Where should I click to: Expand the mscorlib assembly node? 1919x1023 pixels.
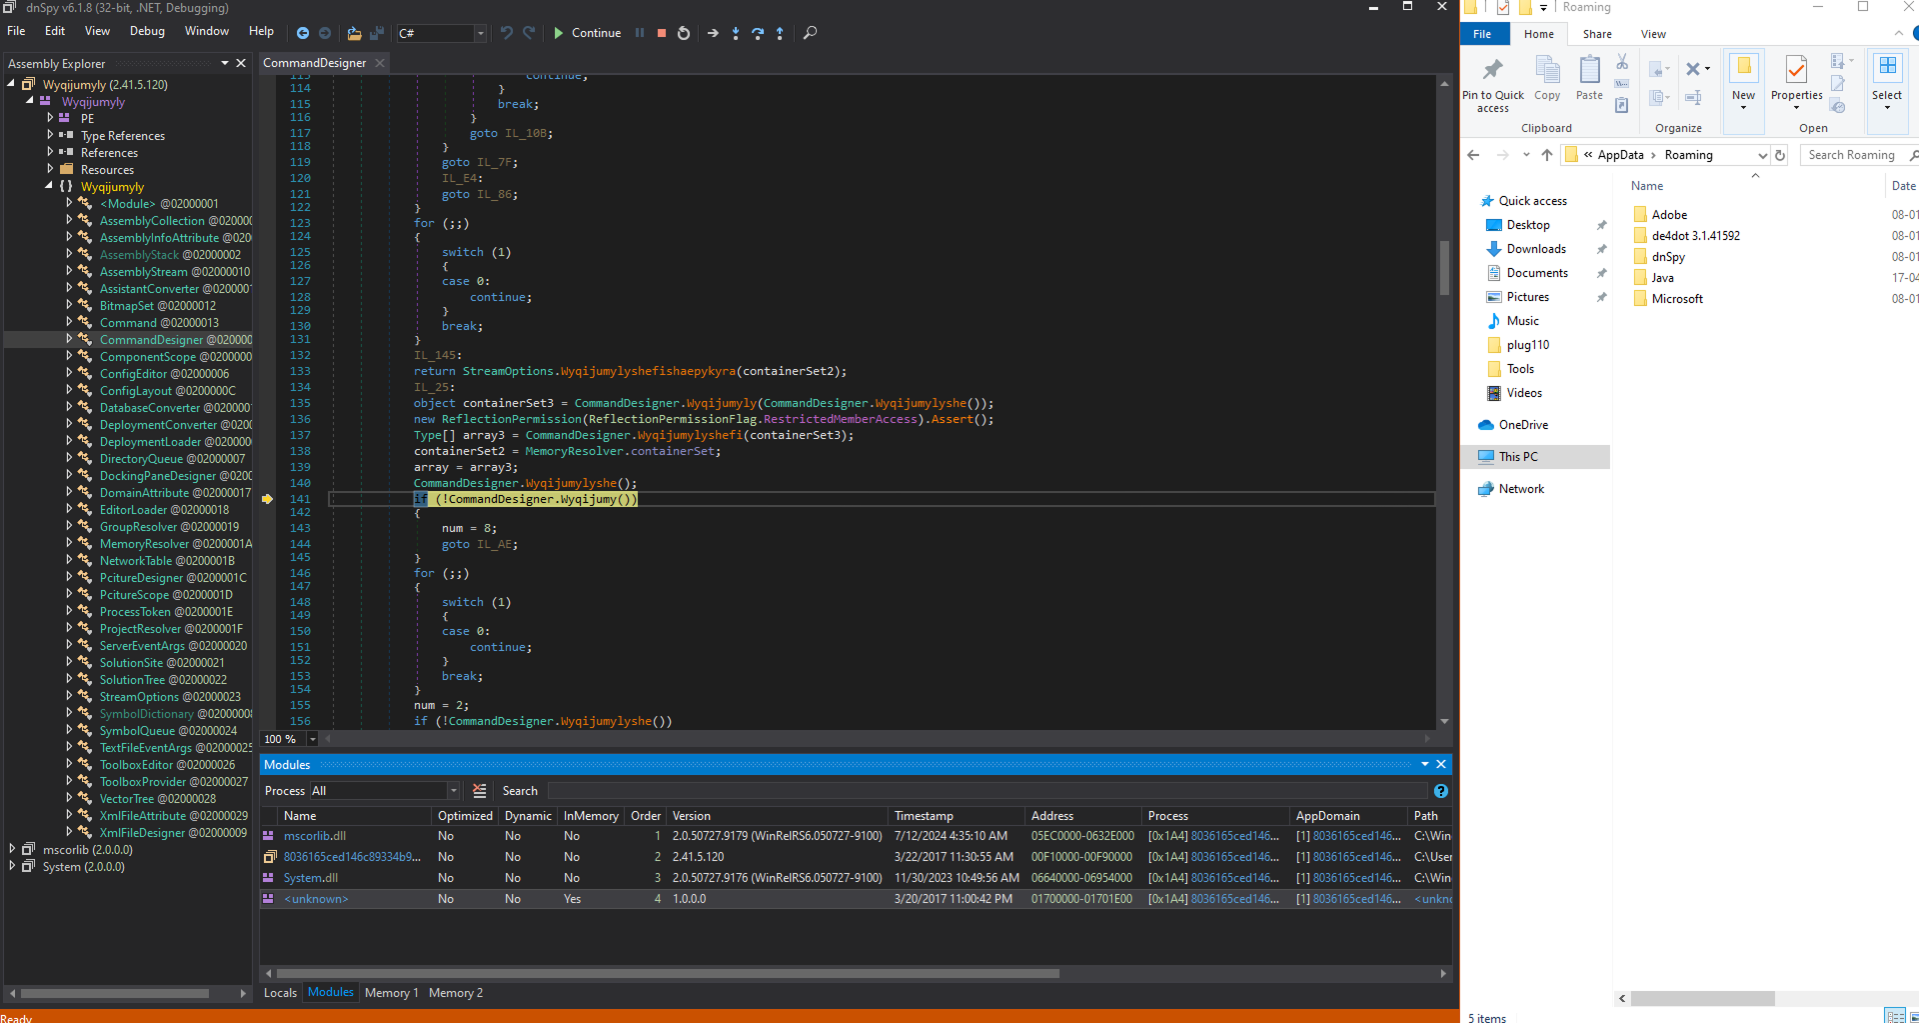click(12, 849)
